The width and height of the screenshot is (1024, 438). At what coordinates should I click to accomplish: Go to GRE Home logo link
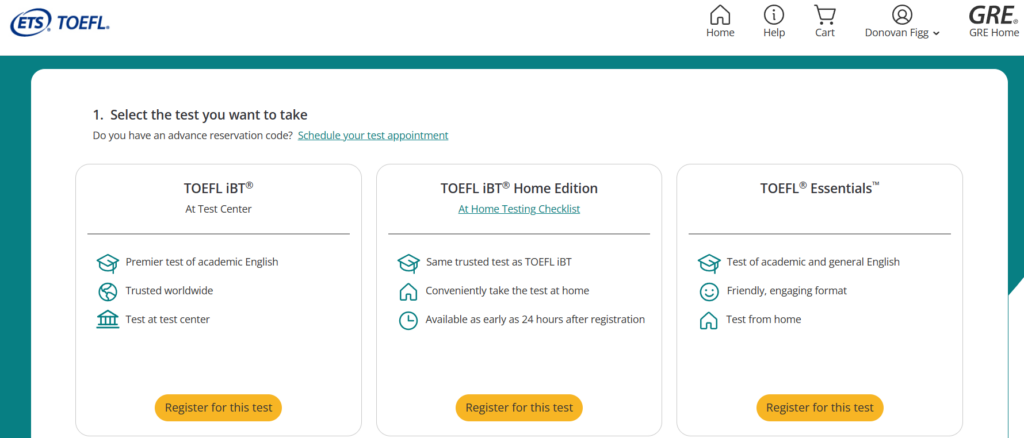pyautogui.click(x=994, y=22)
